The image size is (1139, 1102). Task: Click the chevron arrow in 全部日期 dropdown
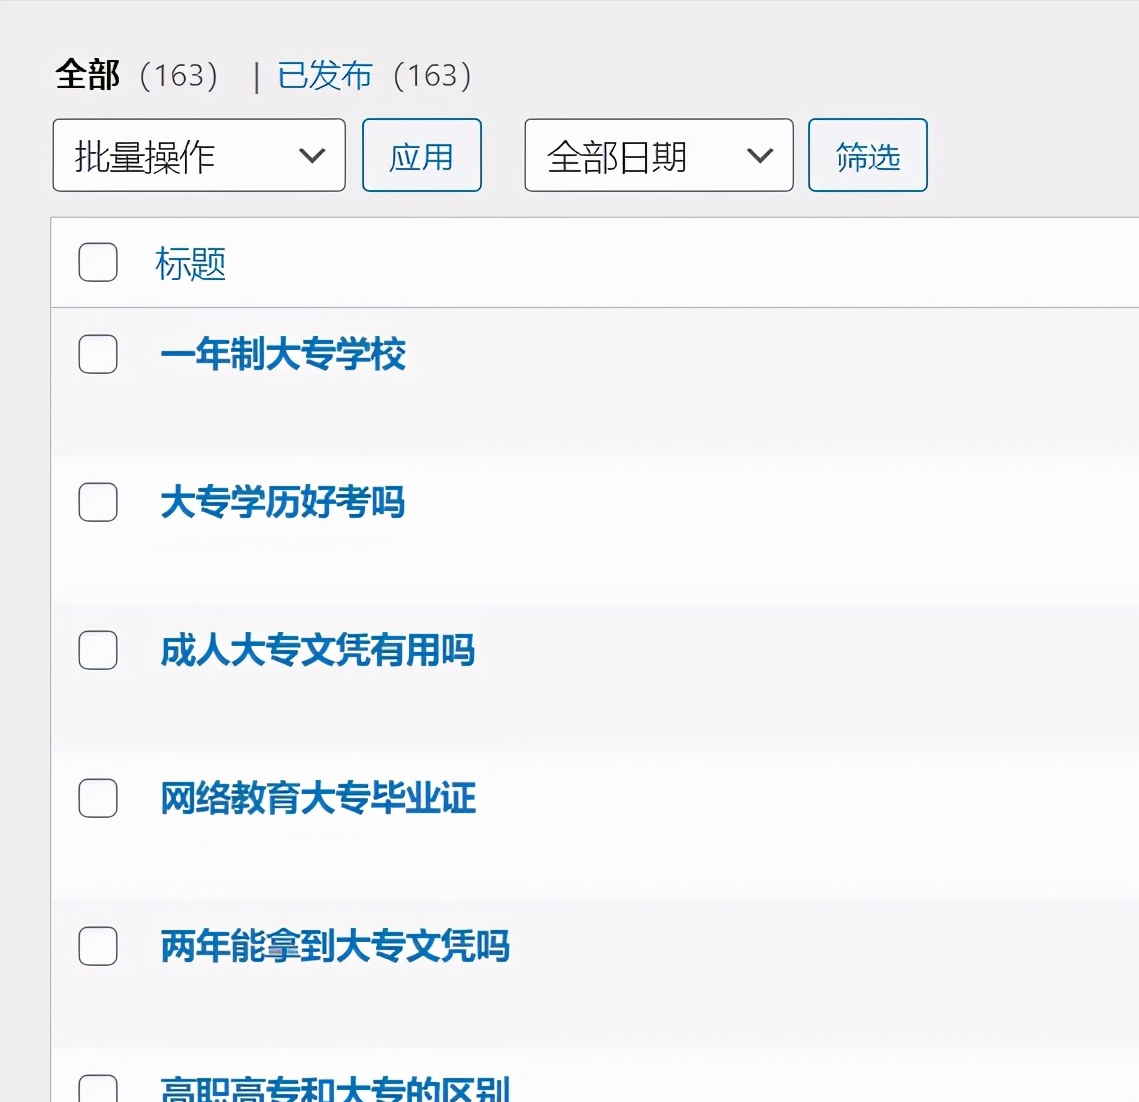point(760,155)
